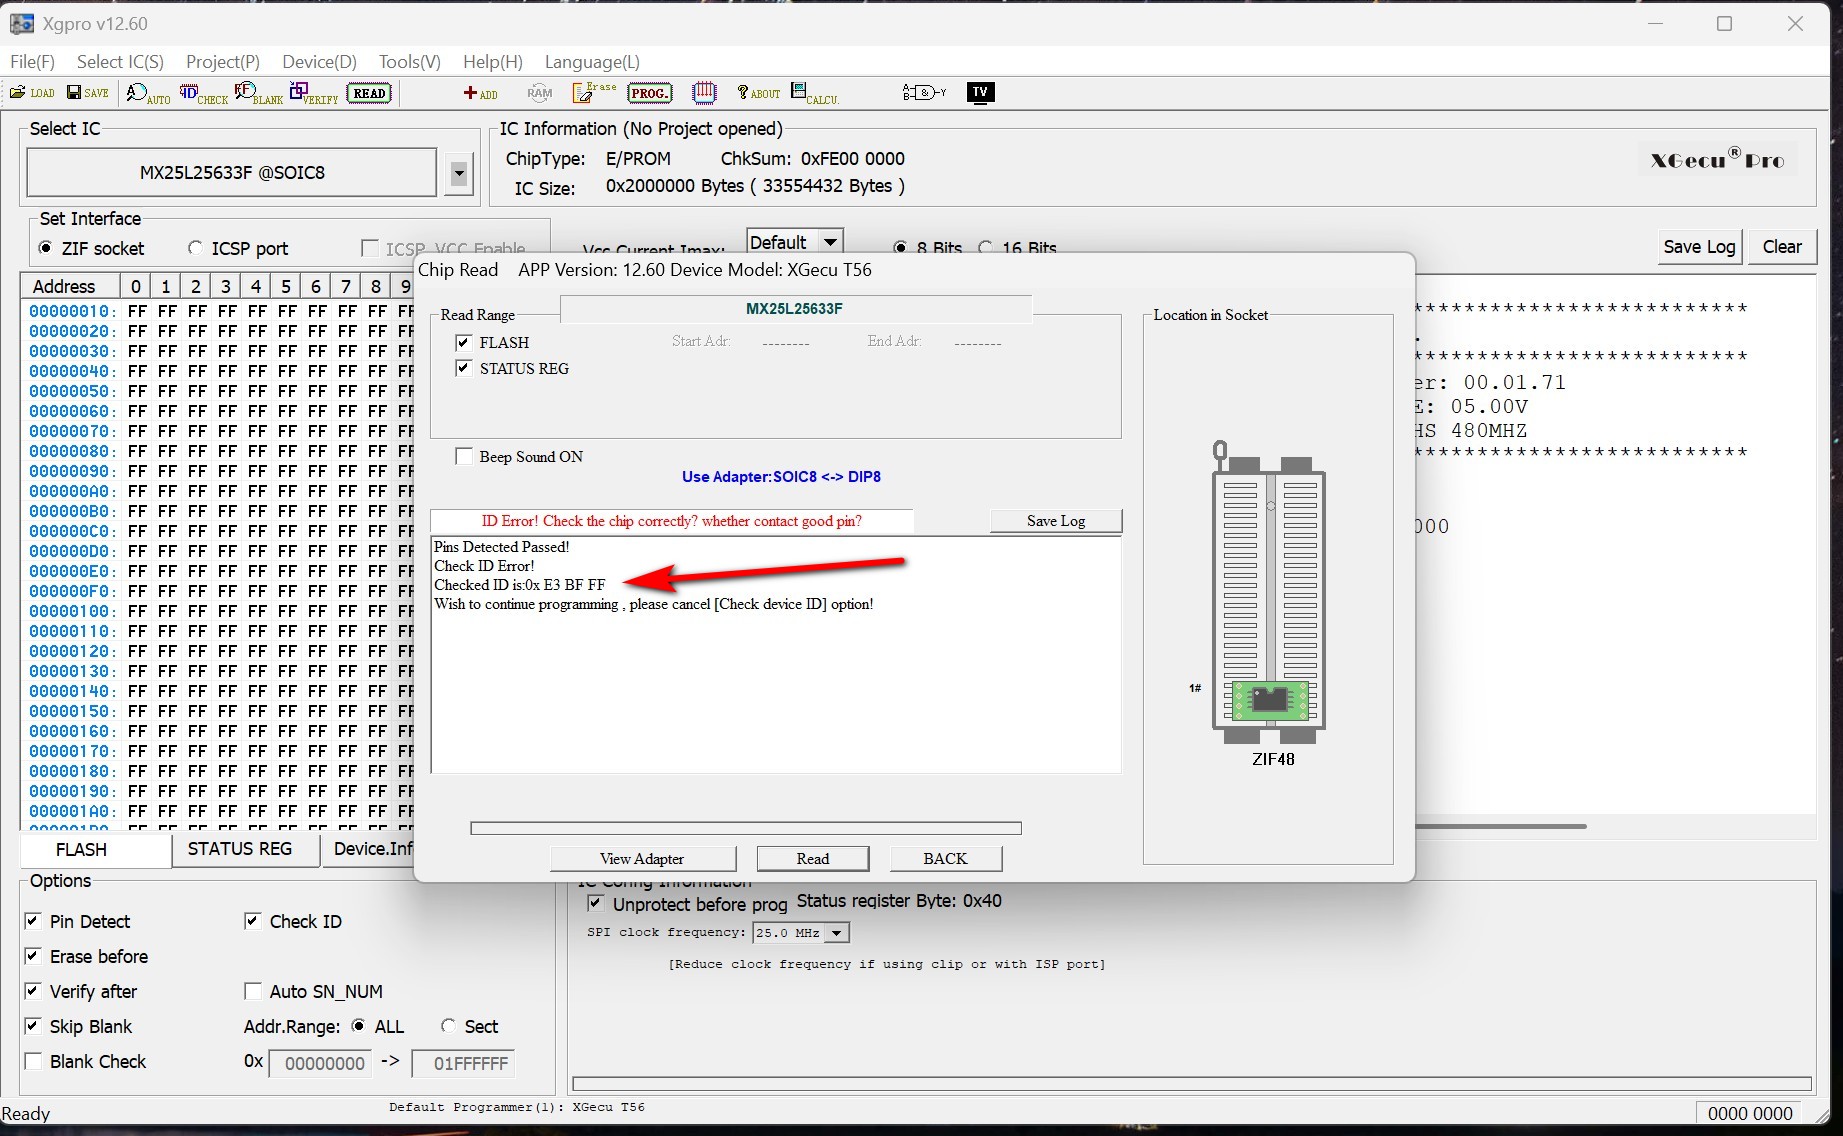The image size is (1843, 1136).
Task: Disable the Check ID option
Action: click(x=253, y=921)
